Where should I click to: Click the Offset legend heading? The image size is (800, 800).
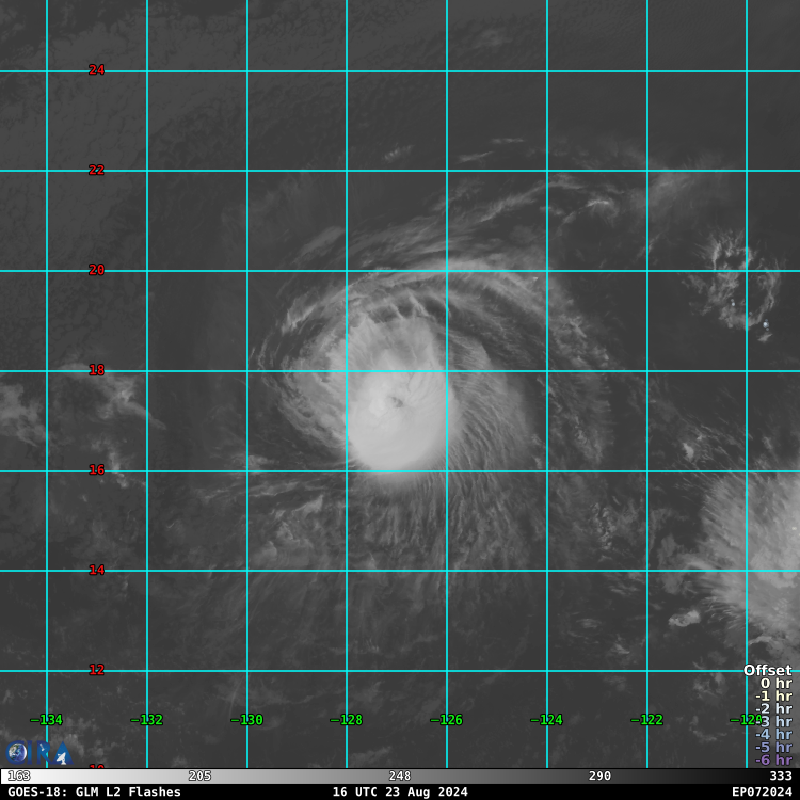[x=767, y=671]
